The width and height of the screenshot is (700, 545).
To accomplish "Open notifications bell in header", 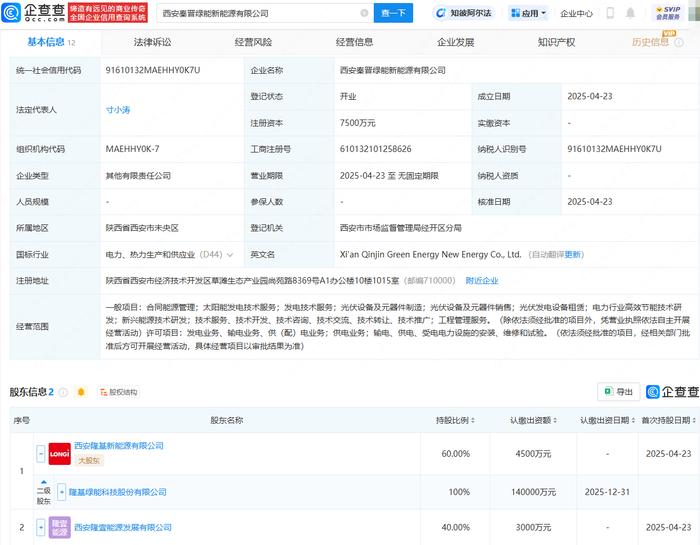I will pyautogui.click(x=630, y=13).
